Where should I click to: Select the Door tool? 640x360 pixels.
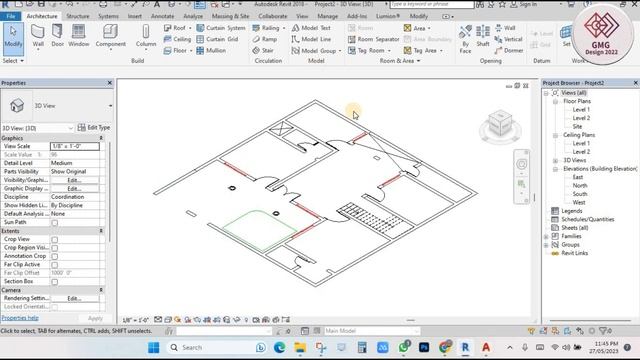[x=58, y=36]
